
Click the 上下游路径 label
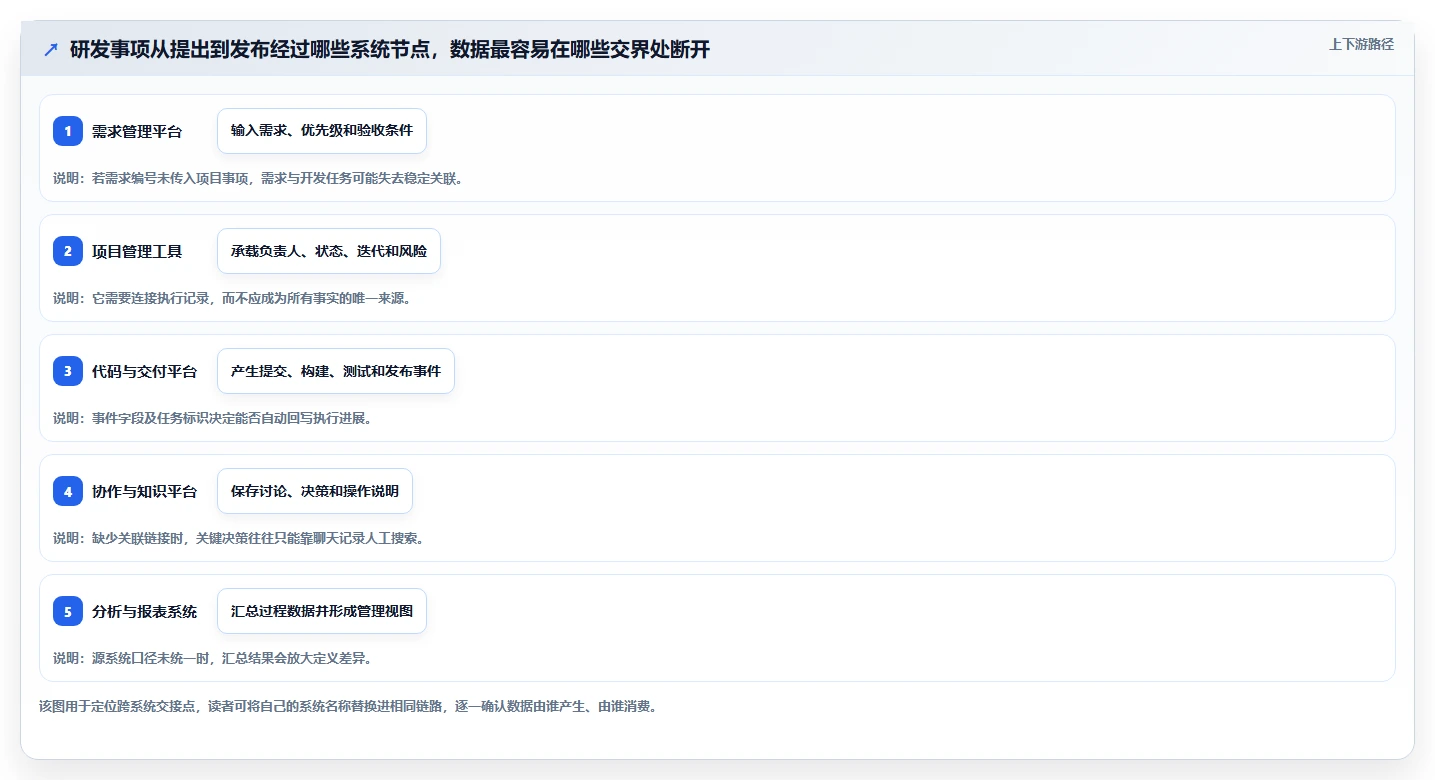[x=1361, y=44]
